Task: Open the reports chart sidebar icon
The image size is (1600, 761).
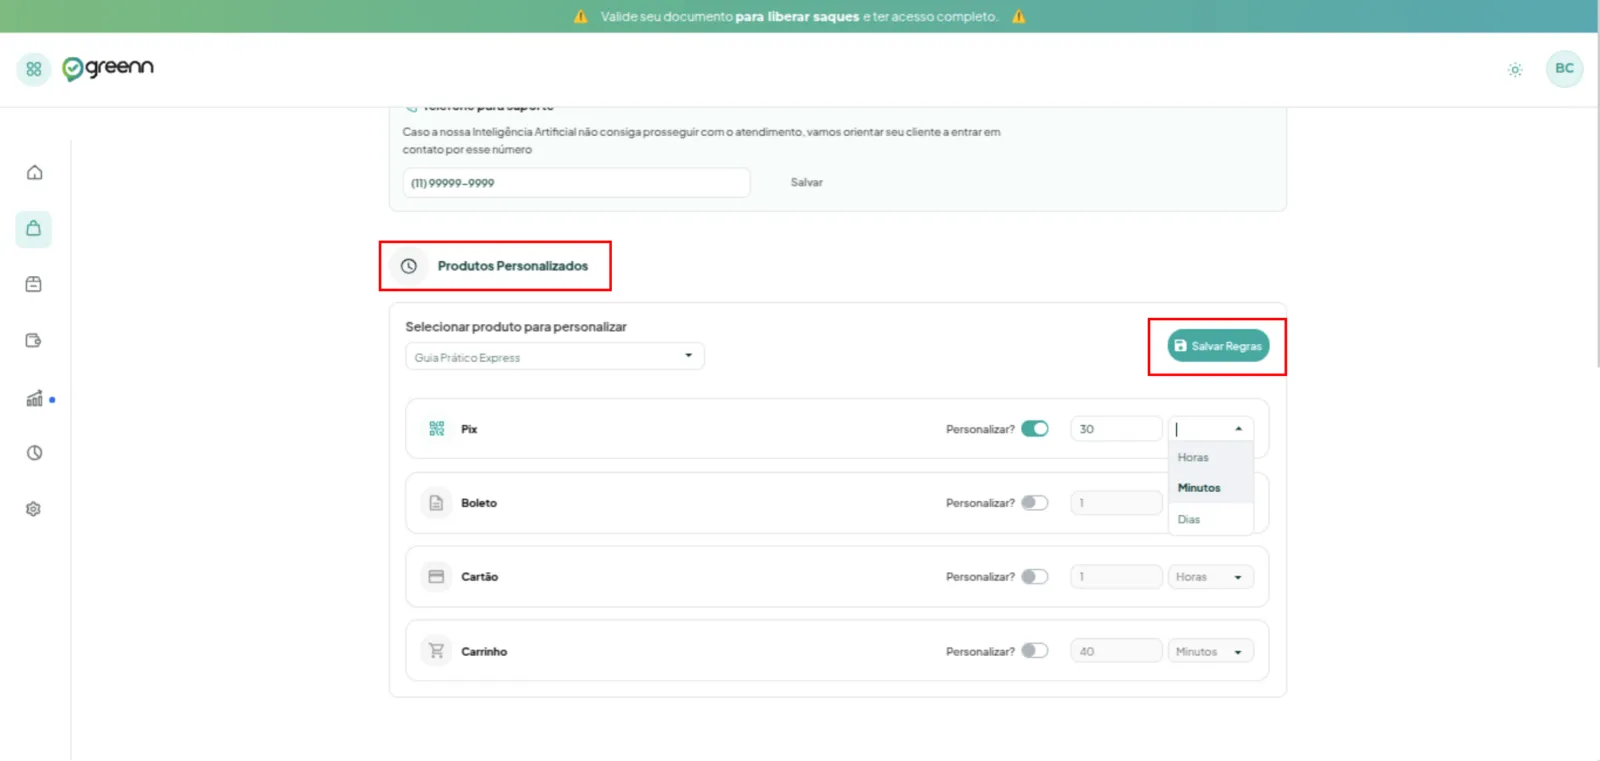Action: click(x=34, y=398)
